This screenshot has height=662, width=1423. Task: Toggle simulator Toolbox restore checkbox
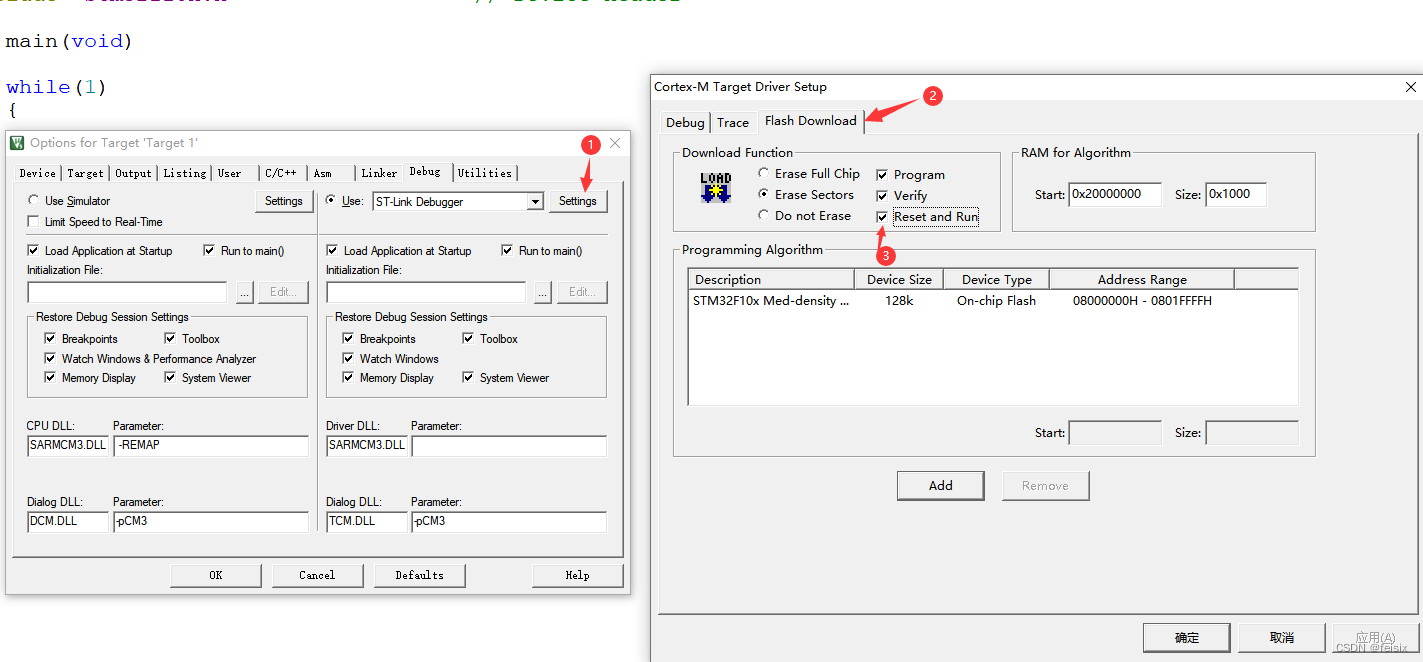170,339
